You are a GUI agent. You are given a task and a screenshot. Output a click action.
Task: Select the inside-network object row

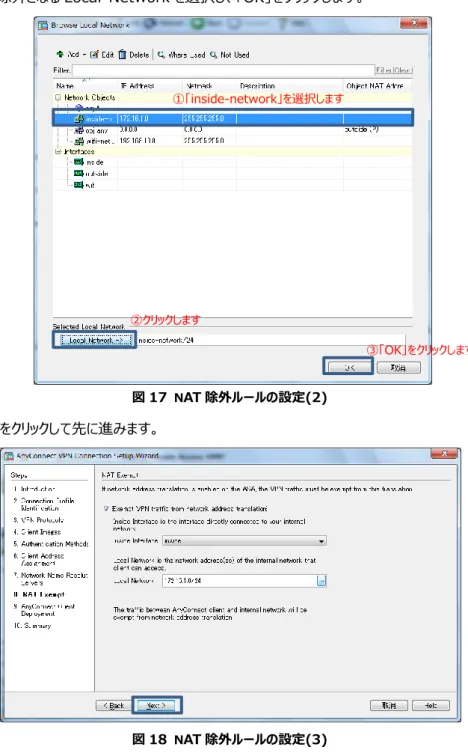click(x=232, y=118)
